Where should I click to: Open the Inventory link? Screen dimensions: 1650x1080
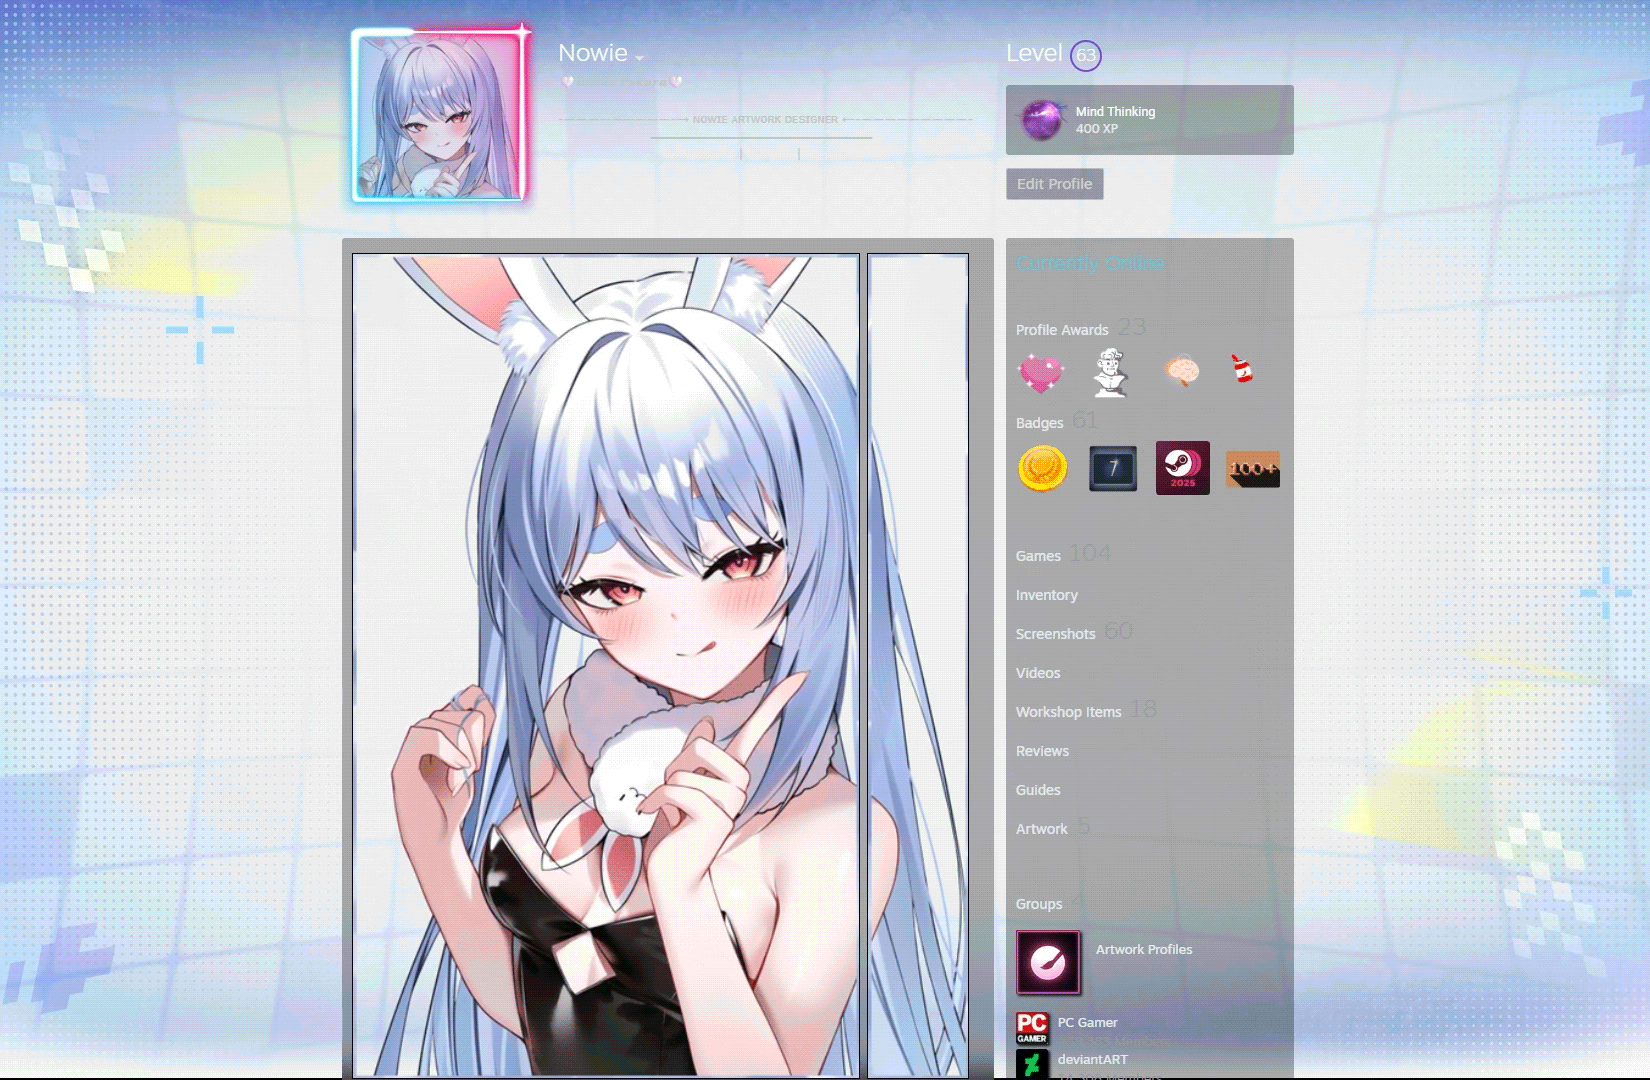click(x=1047, y=595)
